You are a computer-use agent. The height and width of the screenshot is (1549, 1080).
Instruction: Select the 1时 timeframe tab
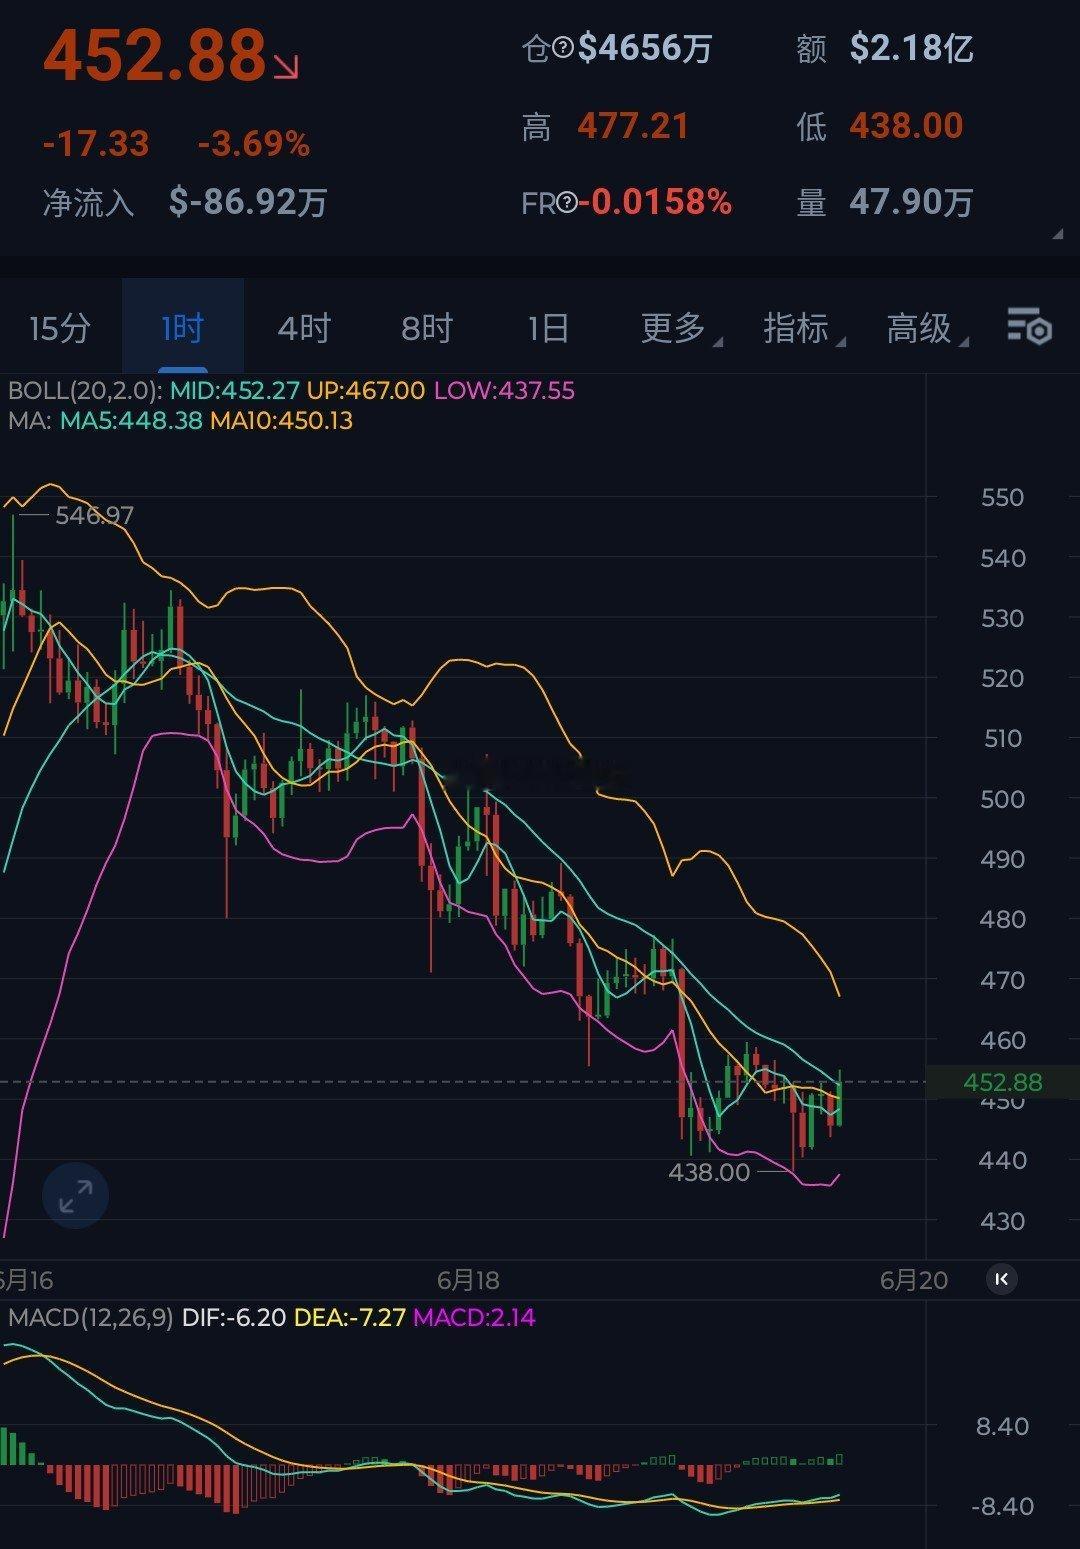point(182,327)
